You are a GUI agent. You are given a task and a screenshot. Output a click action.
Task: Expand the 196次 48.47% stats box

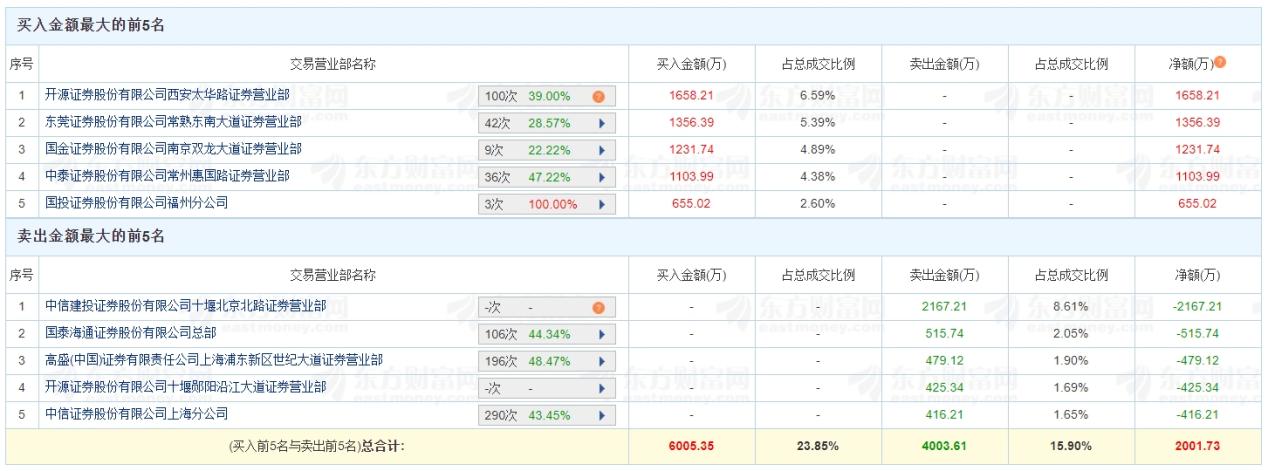pyautogui.click(x=602, y=360)
